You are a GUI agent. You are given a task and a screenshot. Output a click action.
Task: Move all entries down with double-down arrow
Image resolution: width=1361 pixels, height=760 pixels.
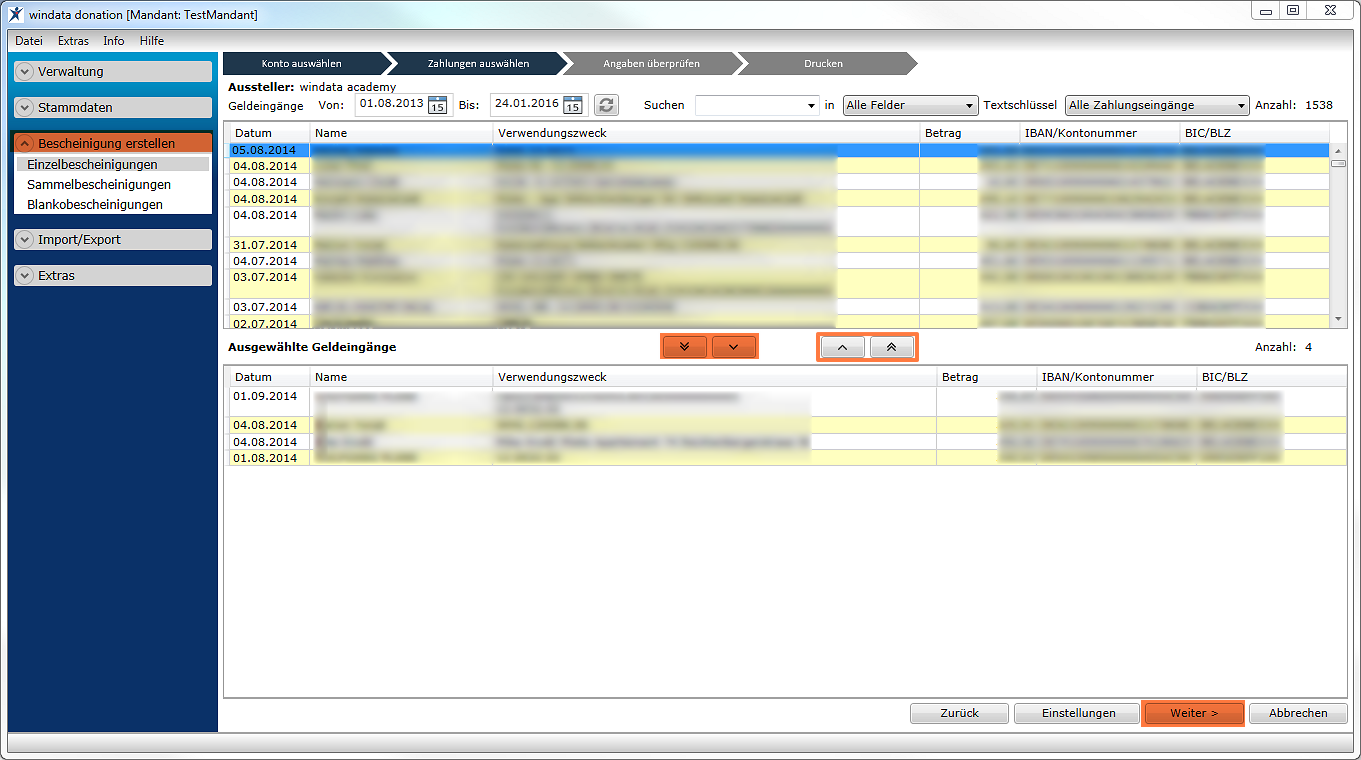[684, 347]
